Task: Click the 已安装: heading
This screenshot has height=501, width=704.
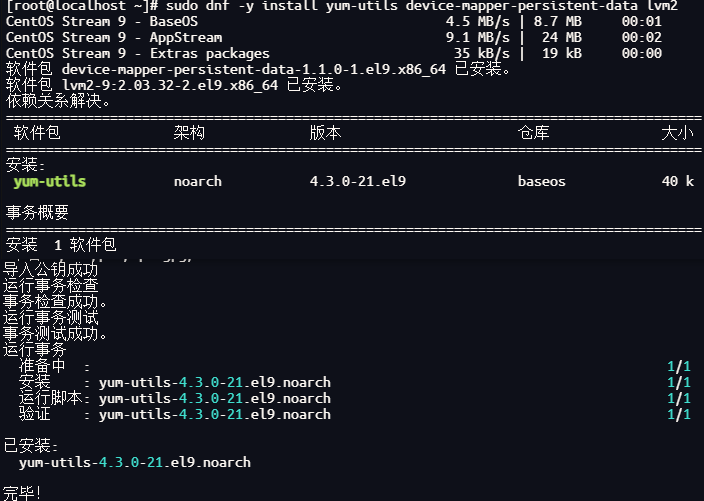Action: pos(31,446)
